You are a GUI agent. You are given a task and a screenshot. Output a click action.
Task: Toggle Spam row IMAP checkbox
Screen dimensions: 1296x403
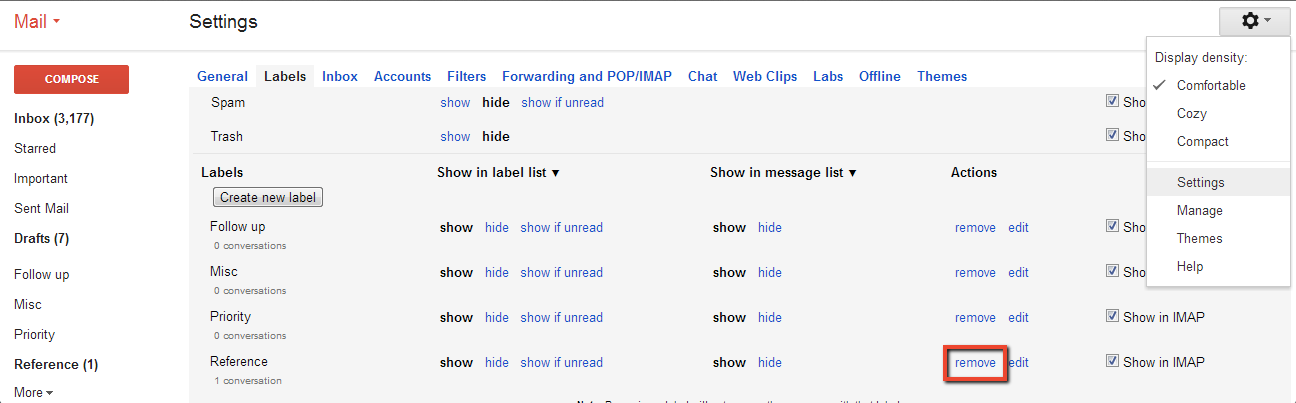1112,101
